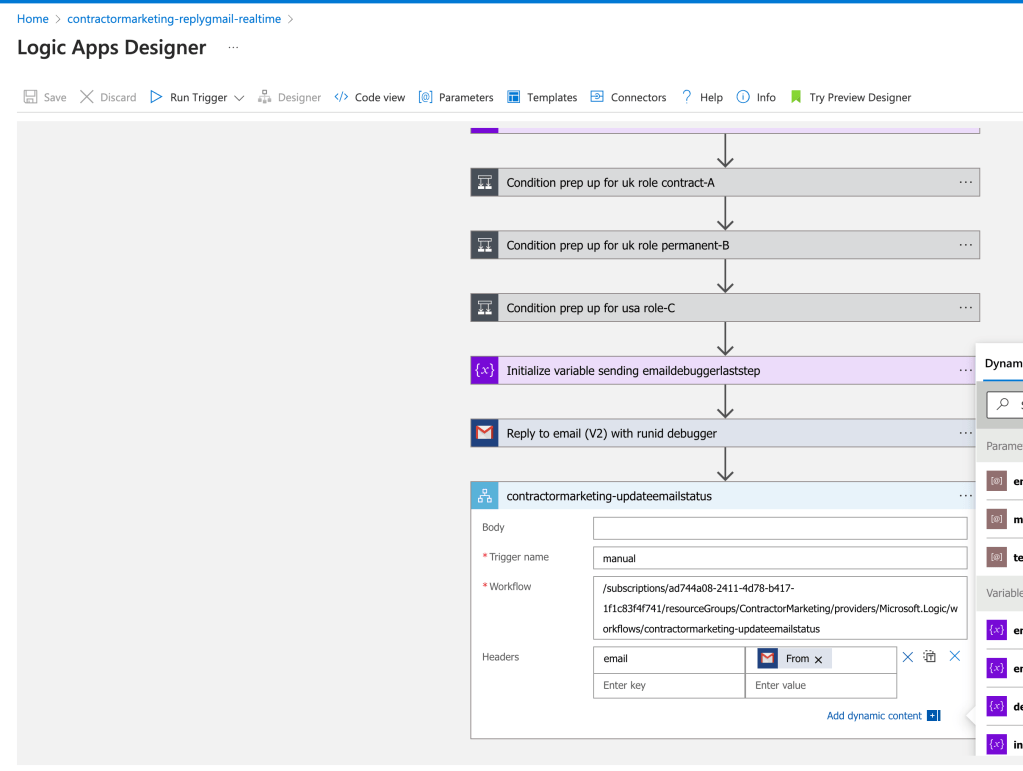
Task: Expand Reply to email (V2) step
Action: [x=725, y=433]
